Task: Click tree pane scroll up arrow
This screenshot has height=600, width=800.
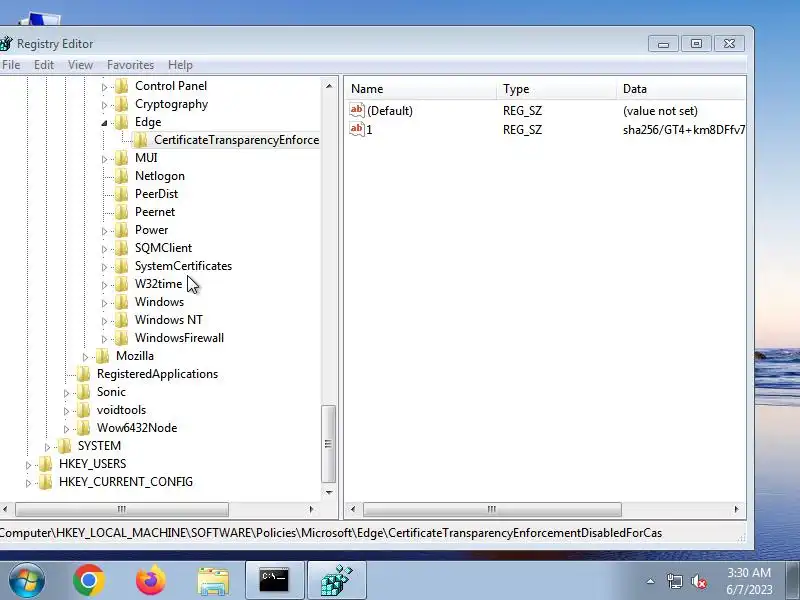Action: pyautogui.click(x=329, y=86)
